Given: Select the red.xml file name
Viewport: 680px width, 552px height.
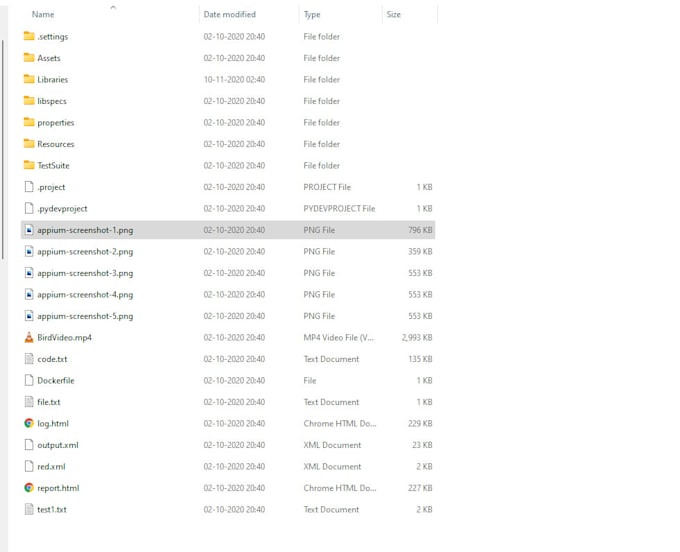Looking at the screenshot, I should coord(51,467).
